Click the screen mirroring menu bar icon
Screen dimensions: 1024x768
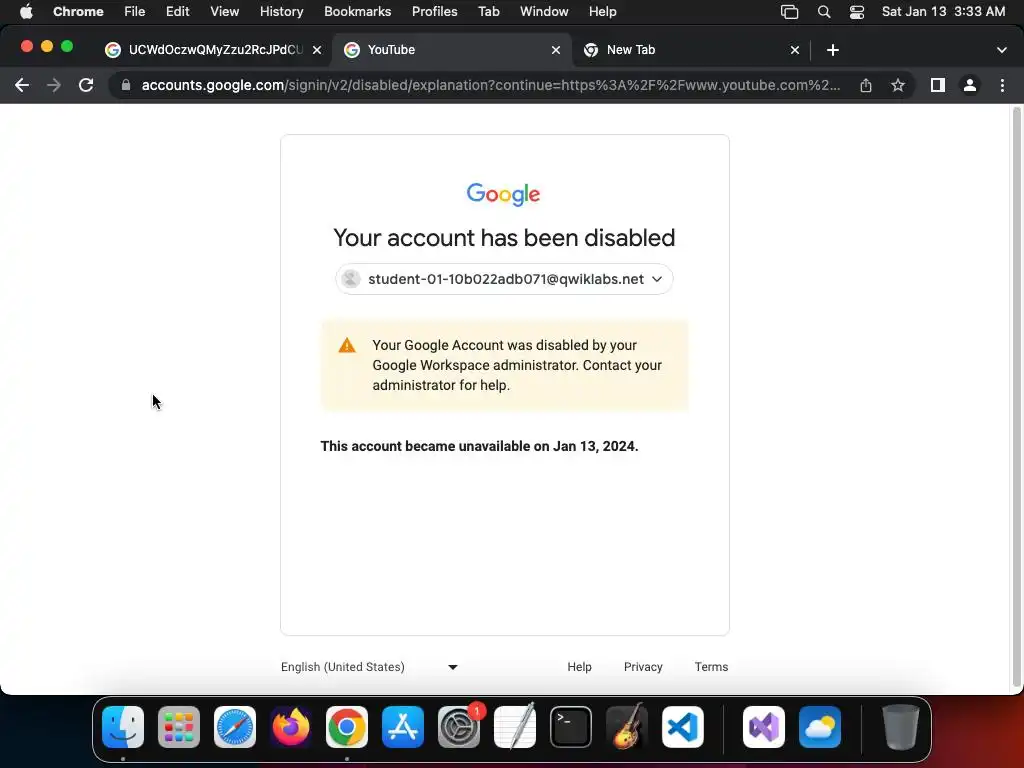tap(790, 12)
